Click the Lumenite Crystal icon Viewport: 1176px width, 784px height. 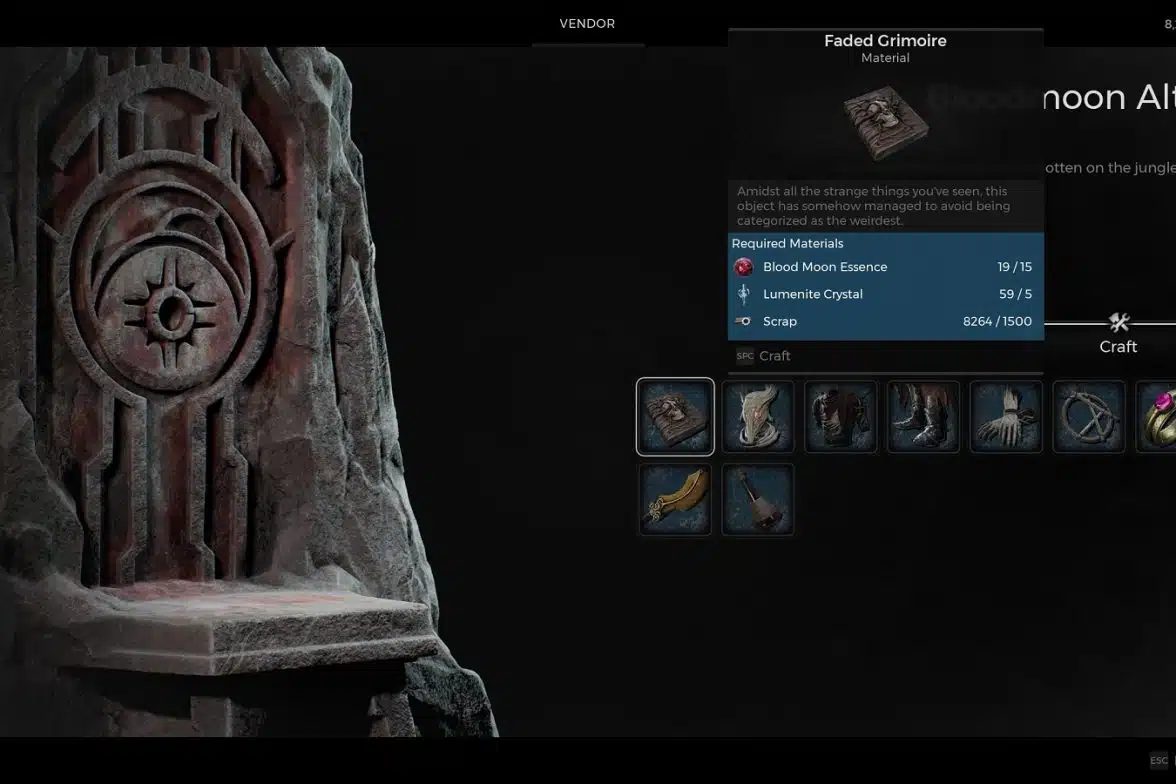point(743,294)
